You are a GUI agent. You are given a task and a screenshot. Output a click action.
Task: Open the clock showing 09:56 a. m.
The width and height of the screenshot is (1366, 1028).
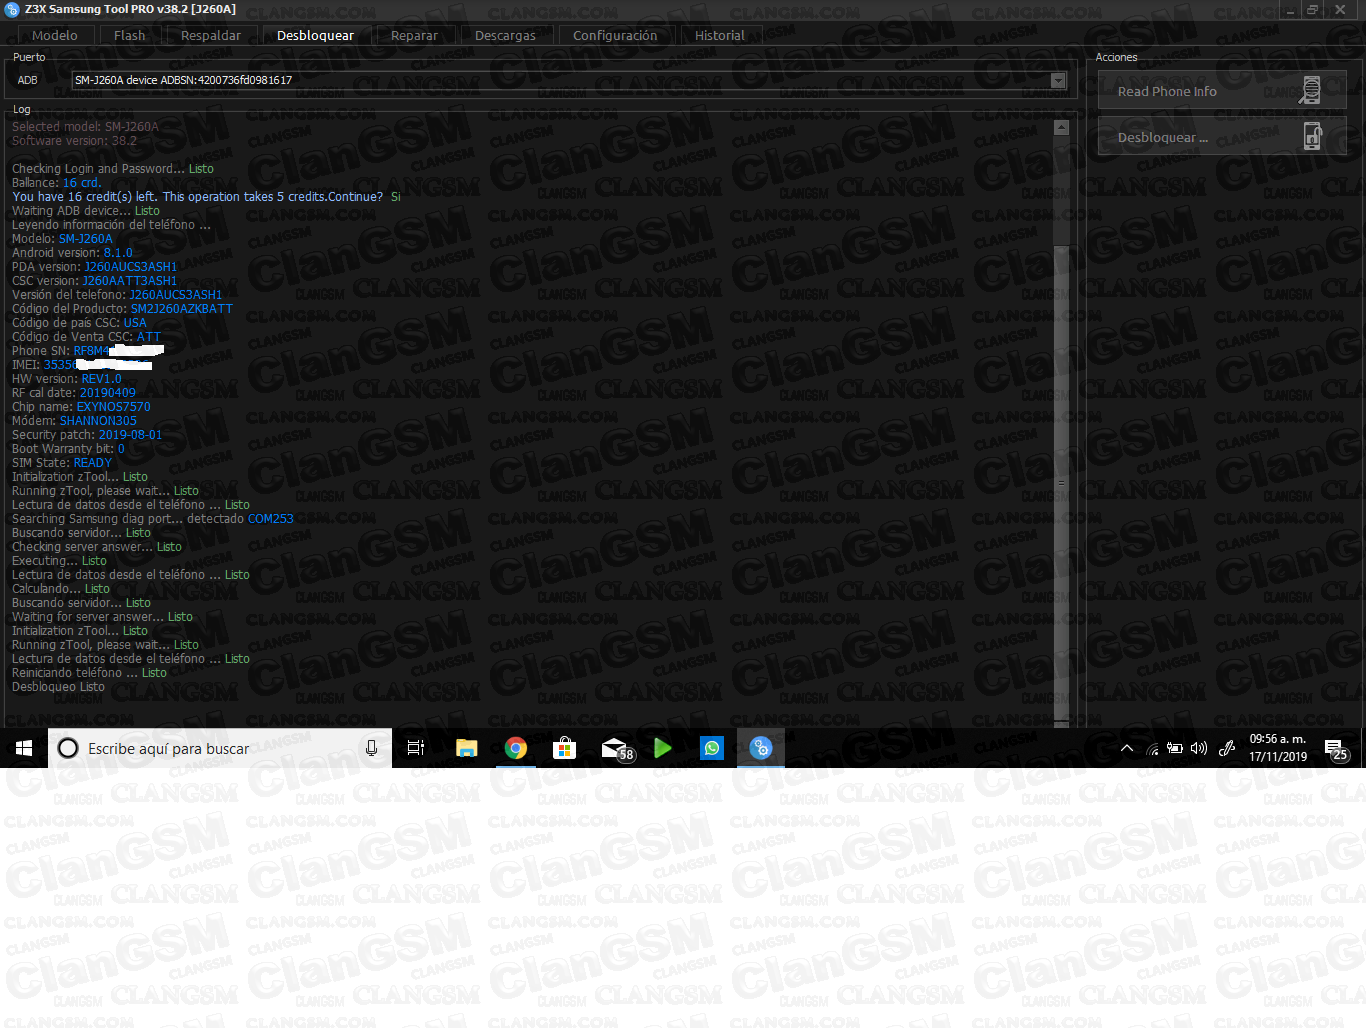(1278, 748)
